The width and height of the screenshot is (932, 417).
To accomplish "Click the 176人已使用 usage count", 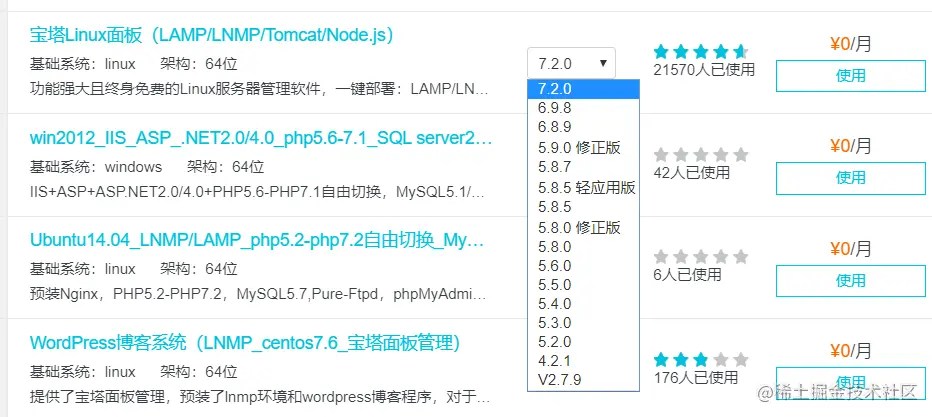I will tap(695, 377).
